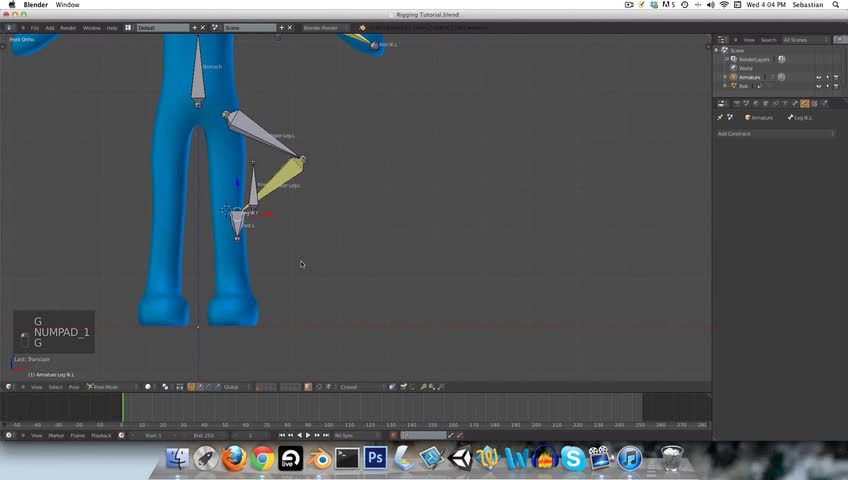Toggle selectability cursor for Armature
This screenshot has height=480, width=848.
pos(827,77)
